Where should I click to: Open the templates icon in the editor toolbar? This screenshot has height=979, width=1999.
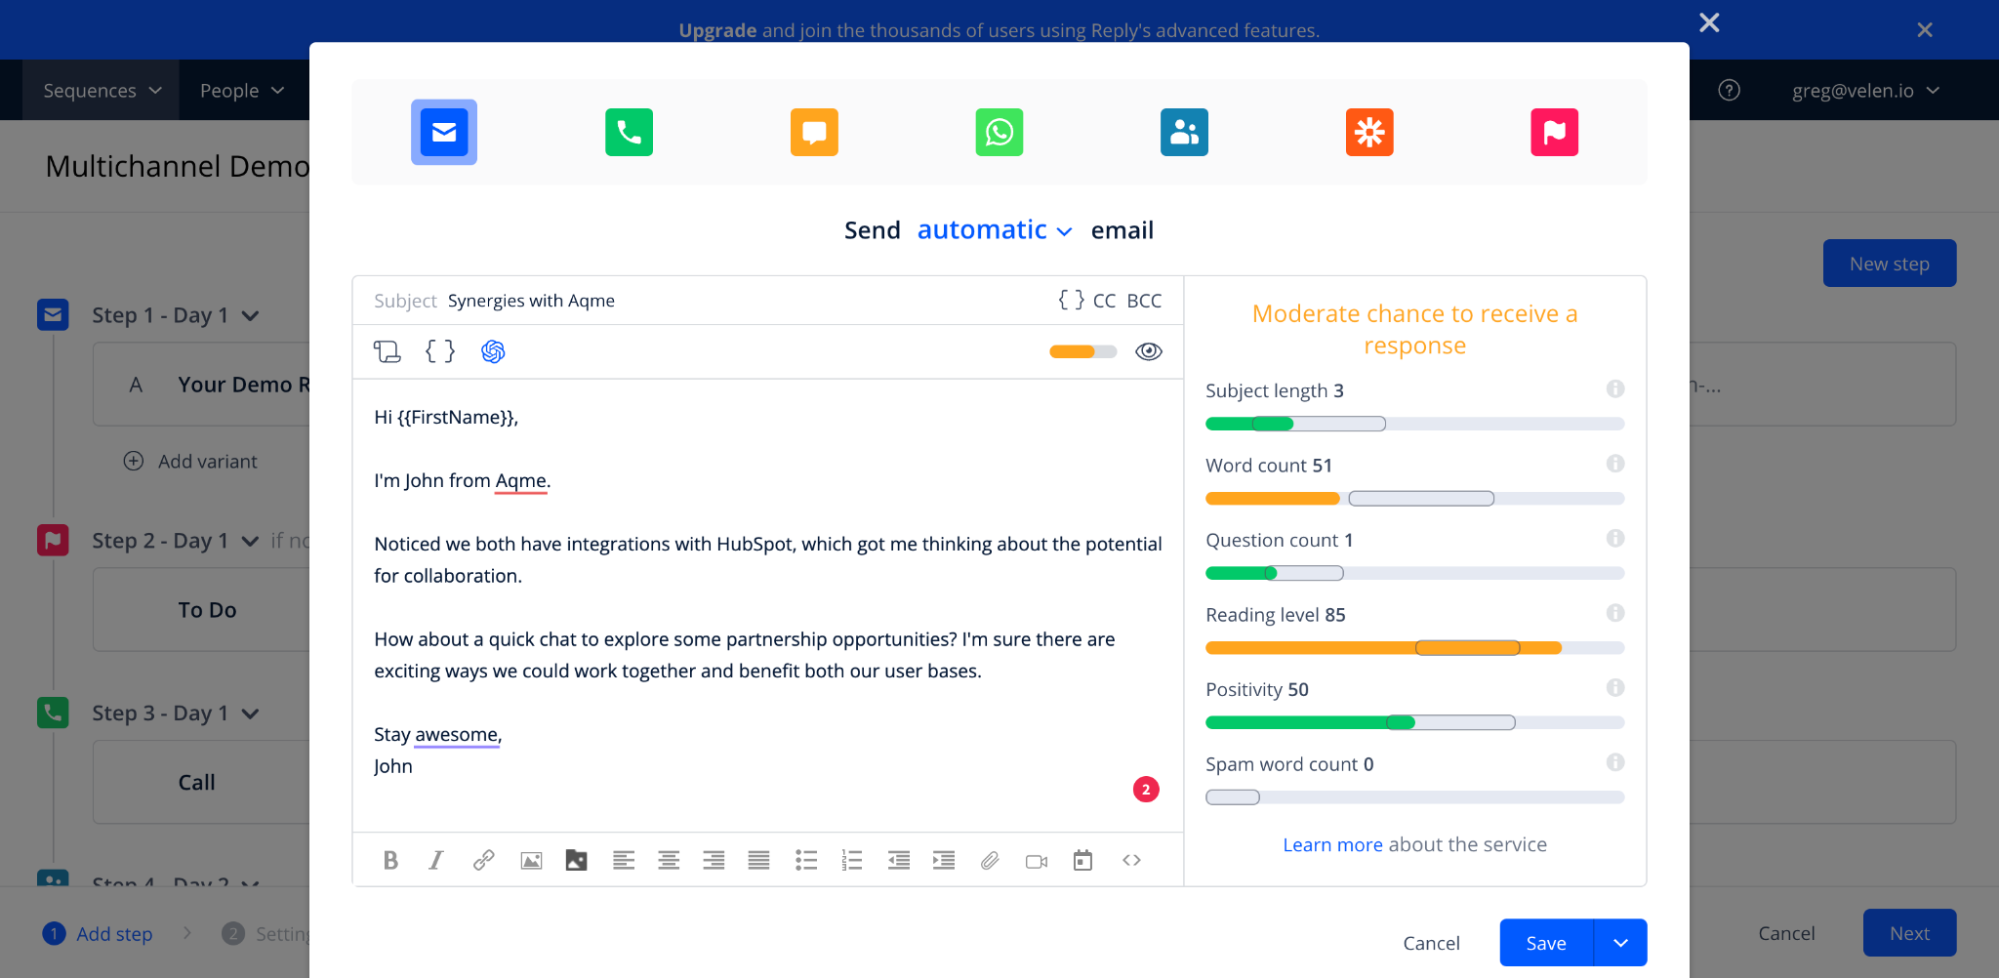(387, 351)
